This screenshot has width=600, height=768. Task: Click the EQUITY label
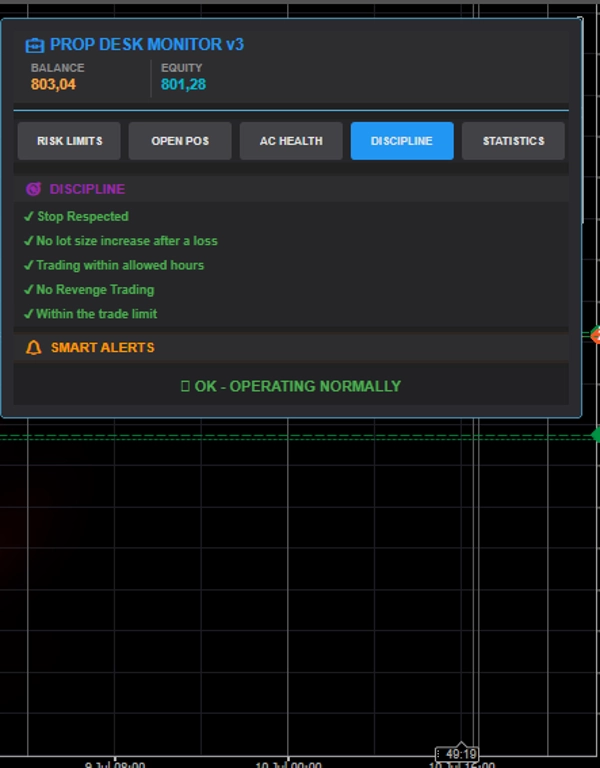(x=182, y=68)
